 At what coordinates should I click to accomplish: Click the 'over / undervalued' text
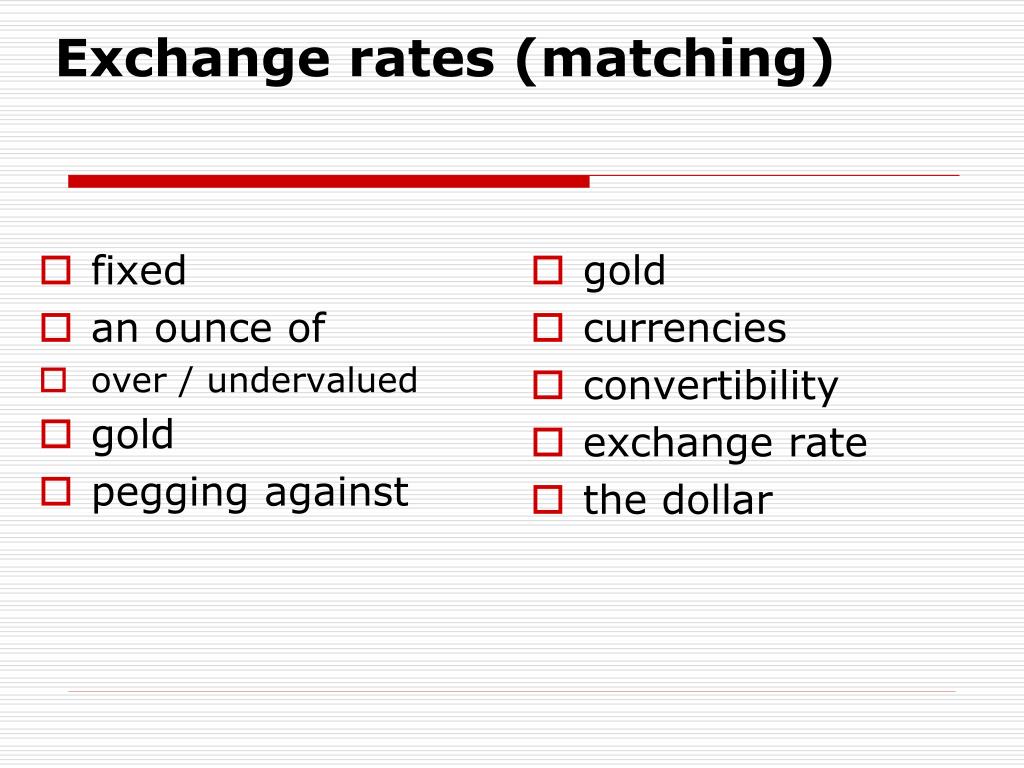pyautogui.click(x=254, y=380)
